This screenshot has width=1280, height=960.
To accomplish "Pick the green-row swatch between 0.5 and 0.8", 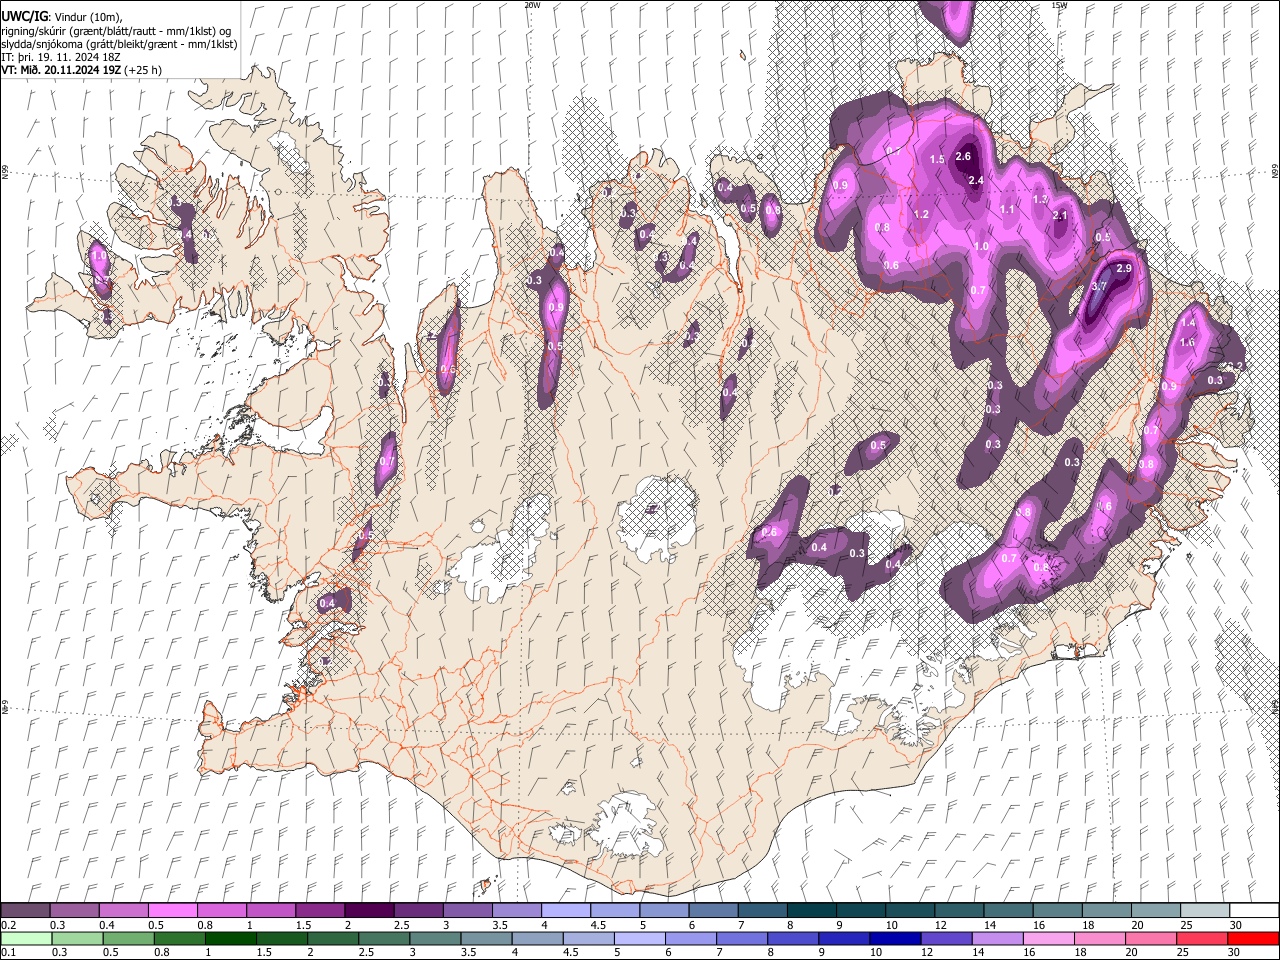I will 128,939.
